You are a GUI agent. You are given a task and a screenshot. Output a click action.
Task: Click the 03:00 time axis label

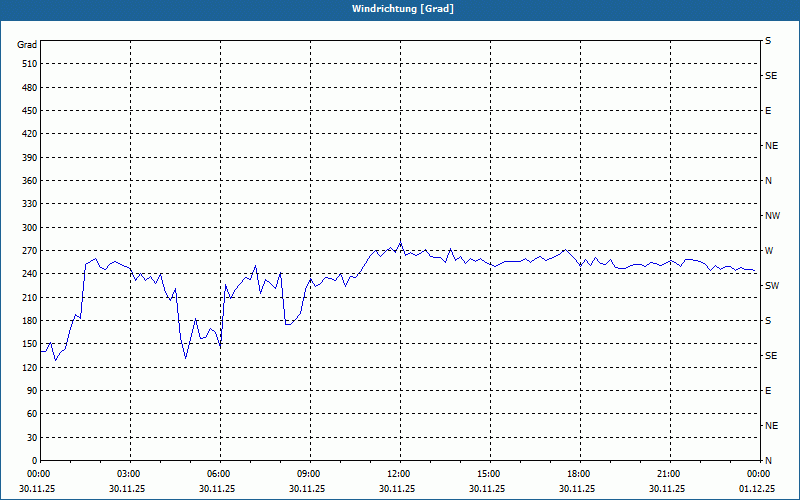[x=130, y=474]
